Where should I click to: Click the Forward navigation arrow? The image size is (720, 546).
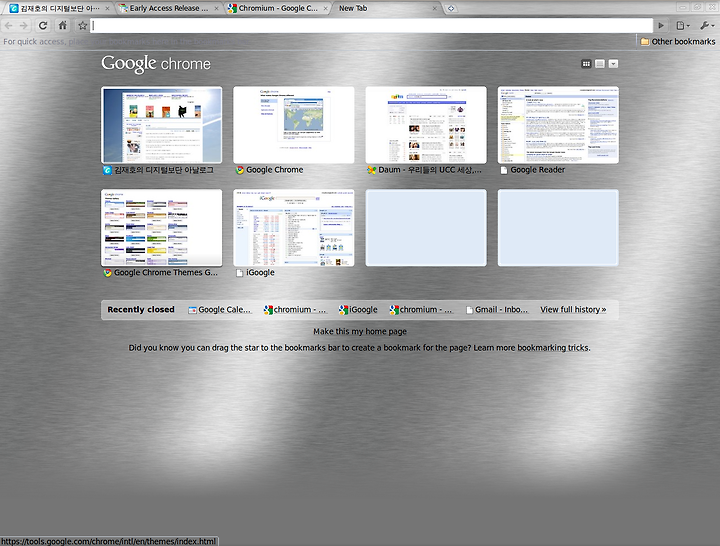click(24, 26)
